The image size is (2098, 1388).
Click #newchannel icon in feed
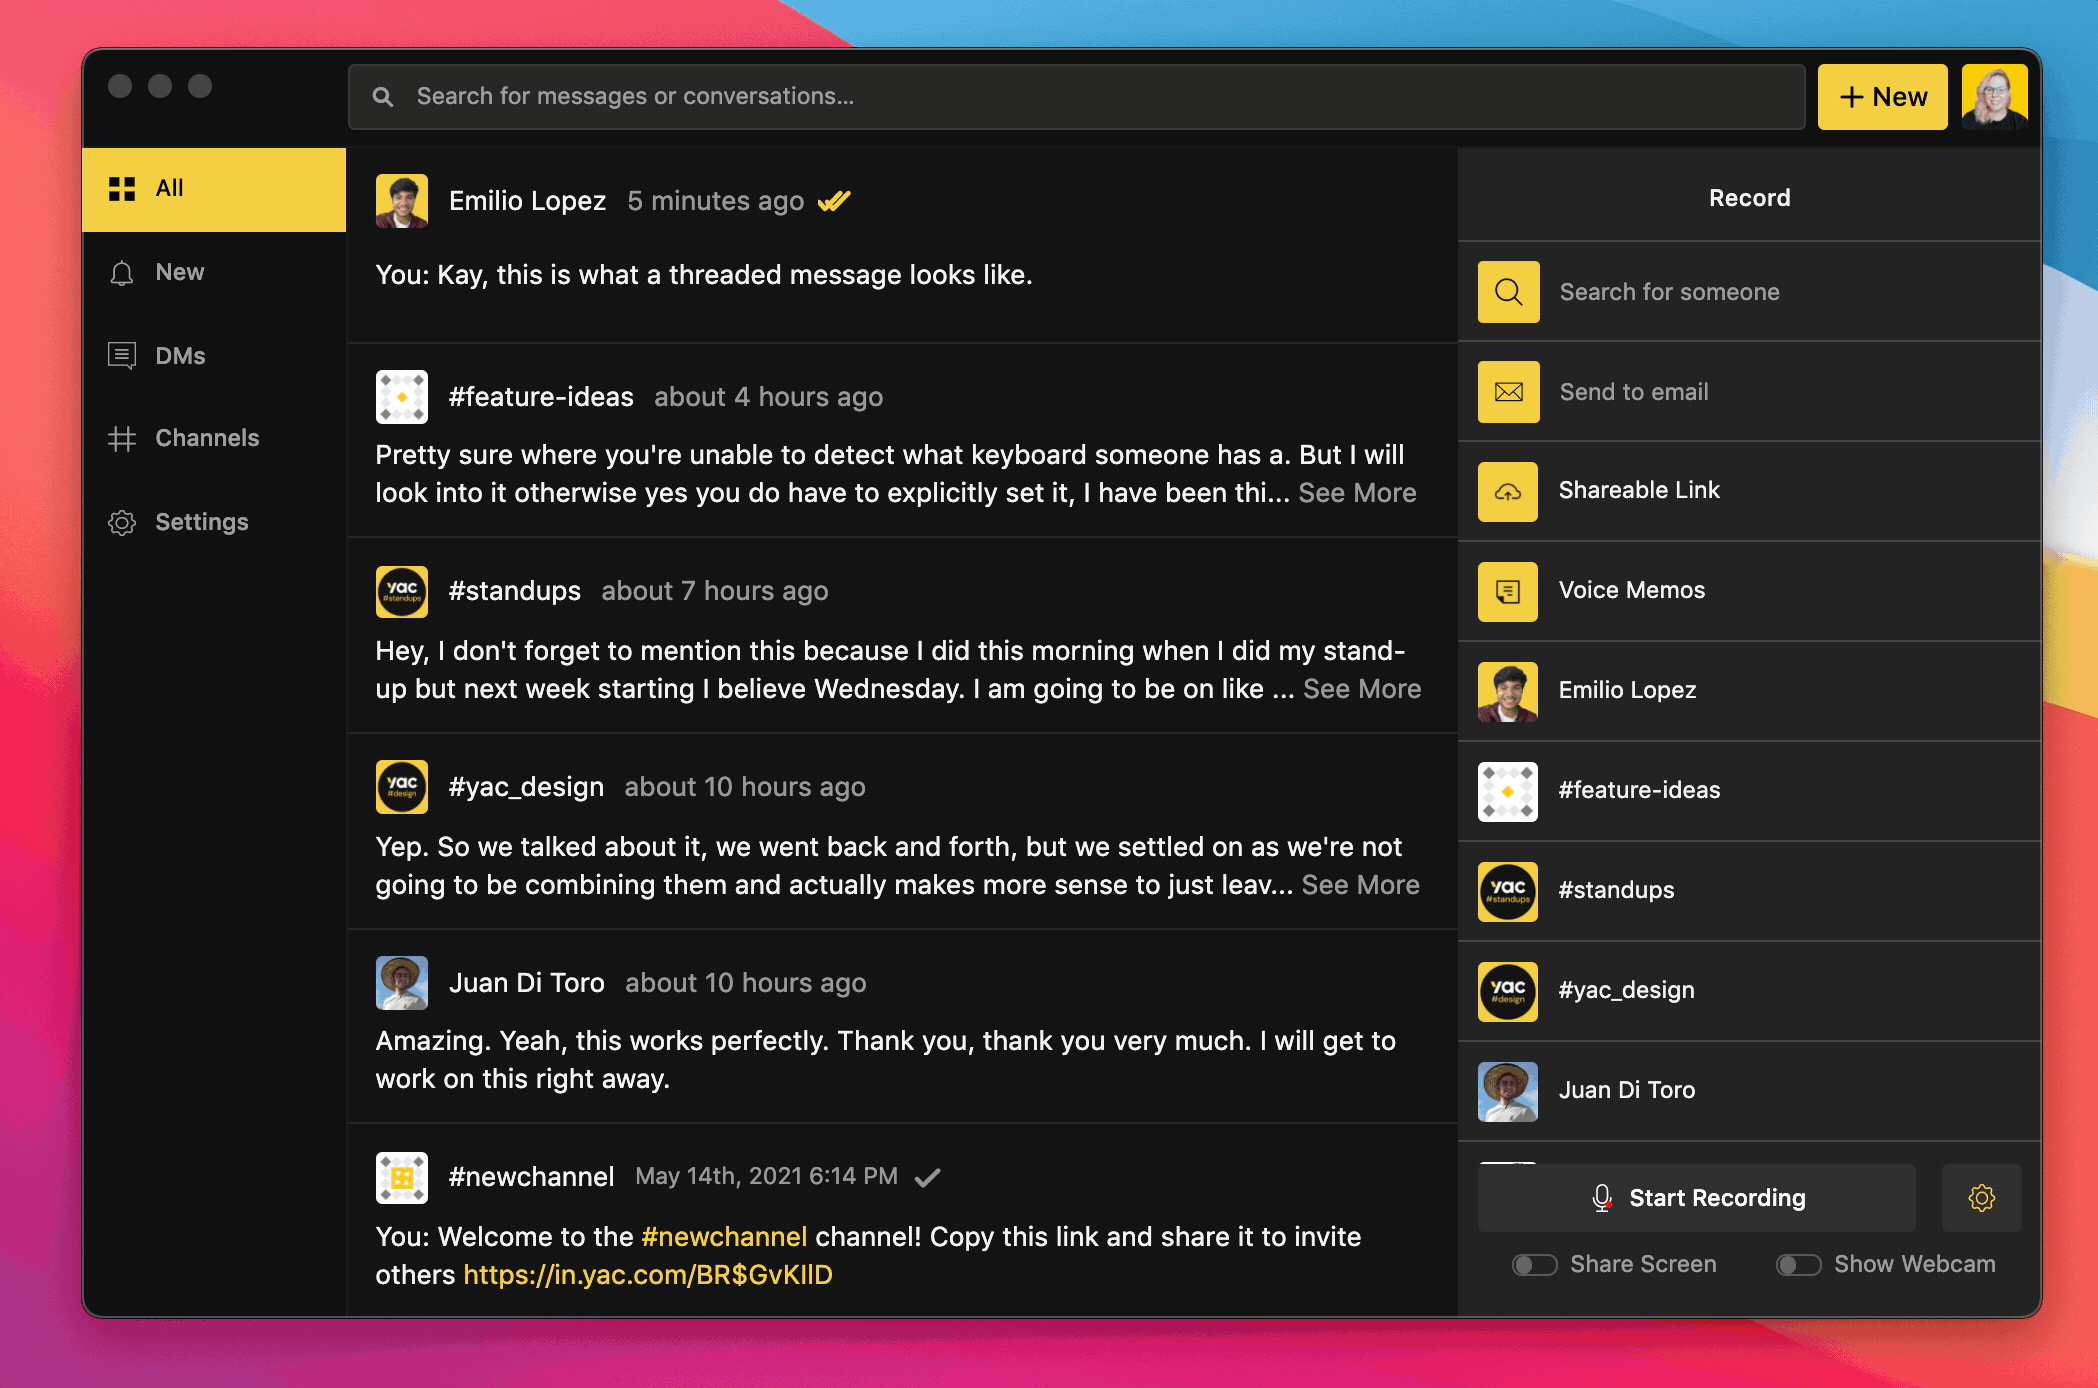(x=402, y=1177)
